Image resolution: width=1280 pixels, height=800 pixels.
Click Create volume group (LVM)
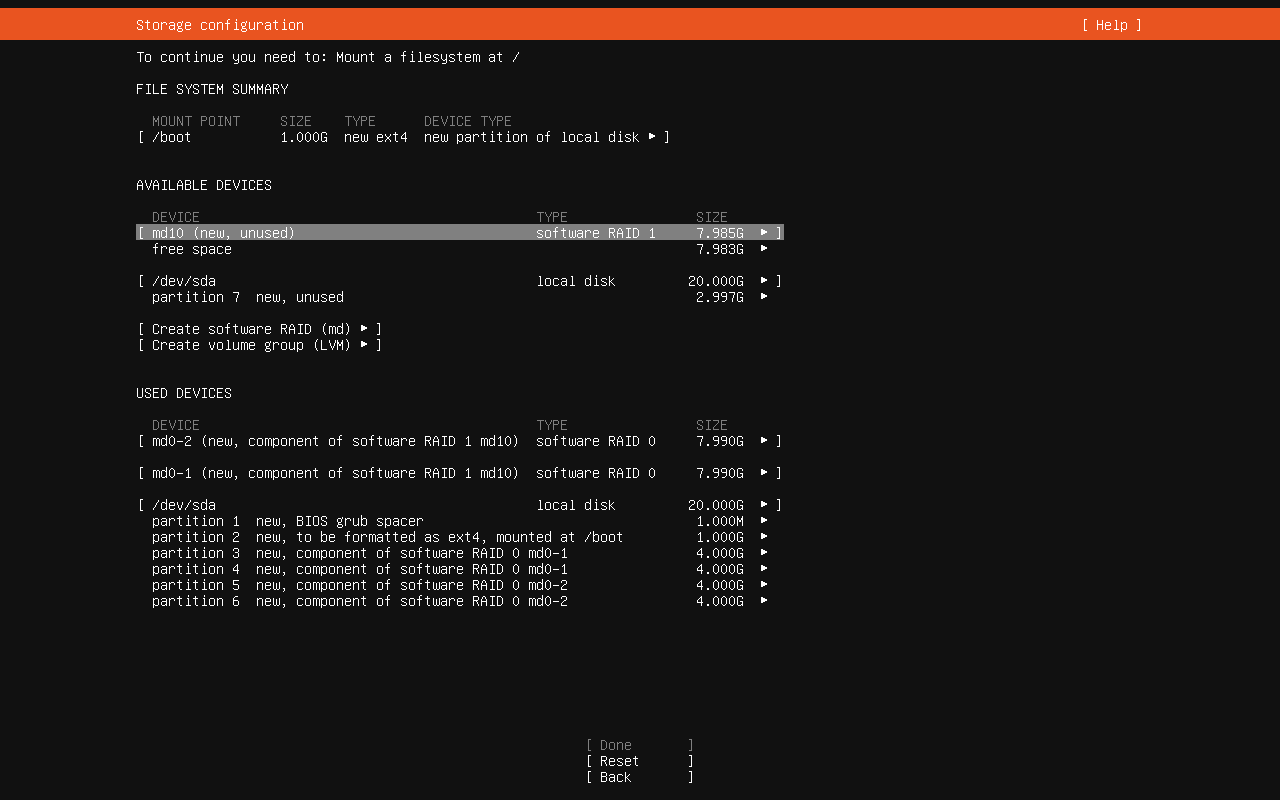tap(260, 345)
